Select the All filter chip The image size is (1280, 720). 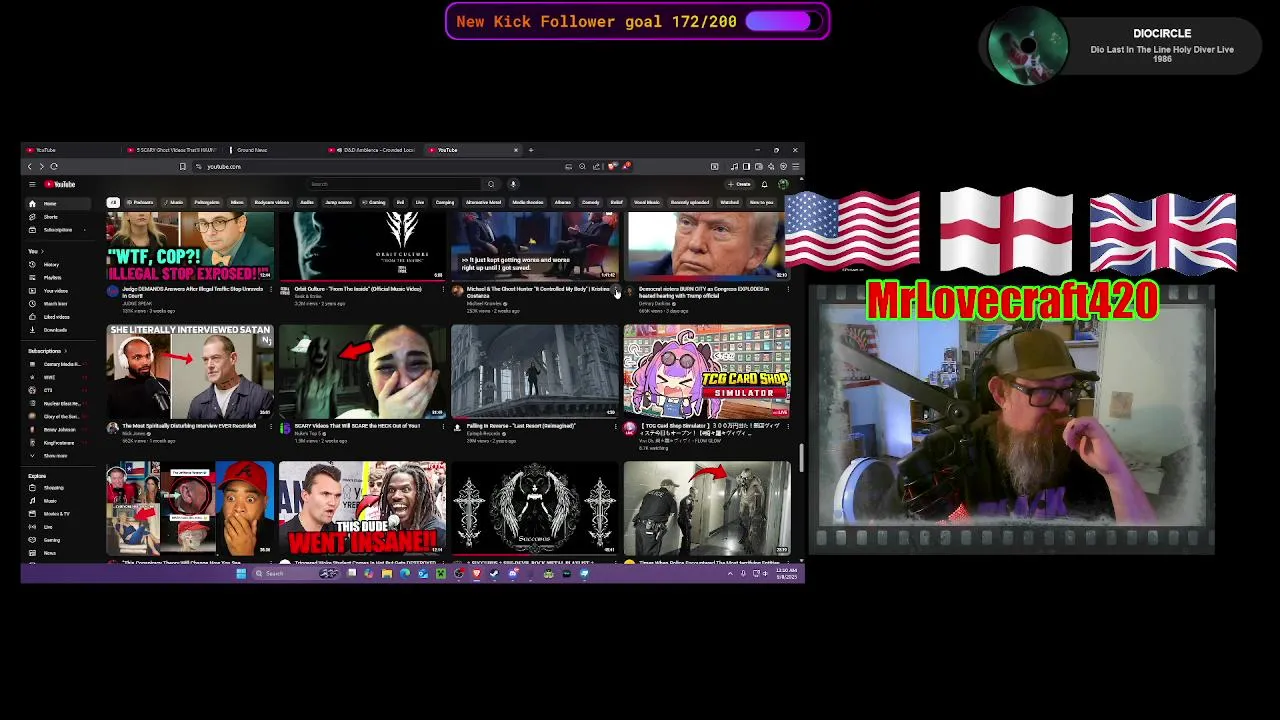(x=113, y=202)
